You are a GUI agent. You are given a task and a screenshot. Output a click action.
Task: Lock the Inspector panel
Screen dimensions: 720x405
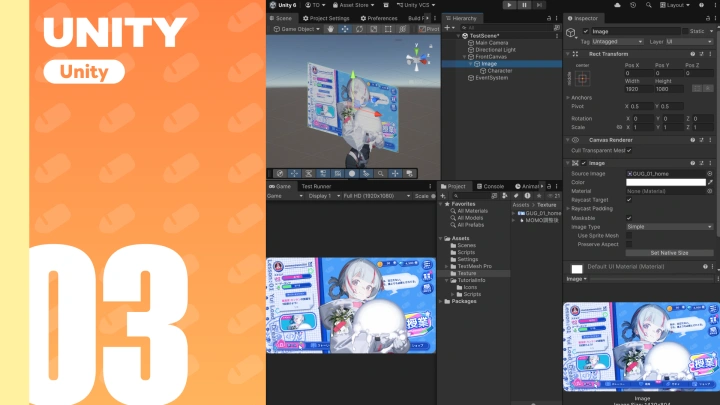(x=708, y=18)
